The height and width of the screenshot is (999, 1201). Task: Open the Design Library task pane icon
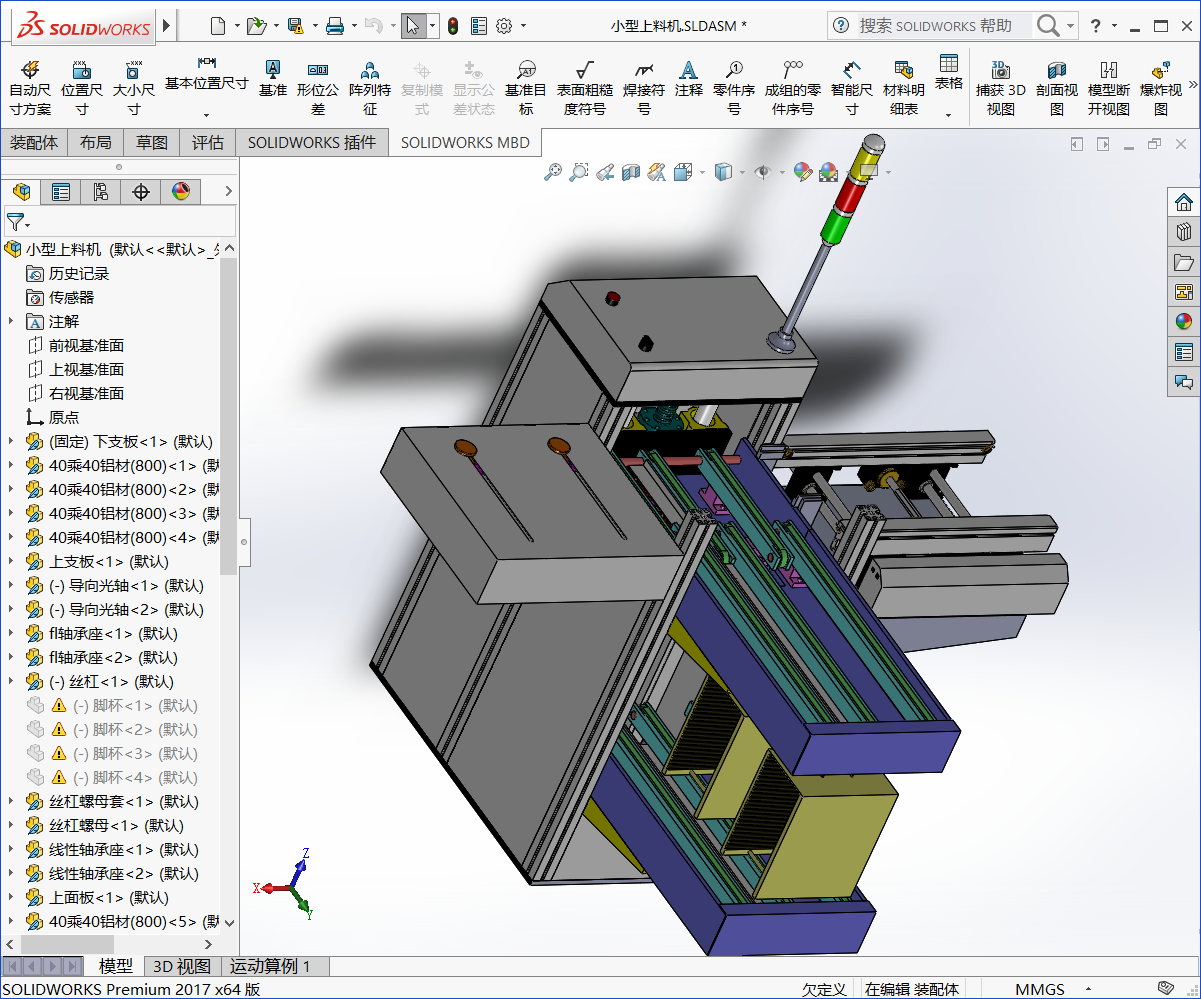[1184, 232]
